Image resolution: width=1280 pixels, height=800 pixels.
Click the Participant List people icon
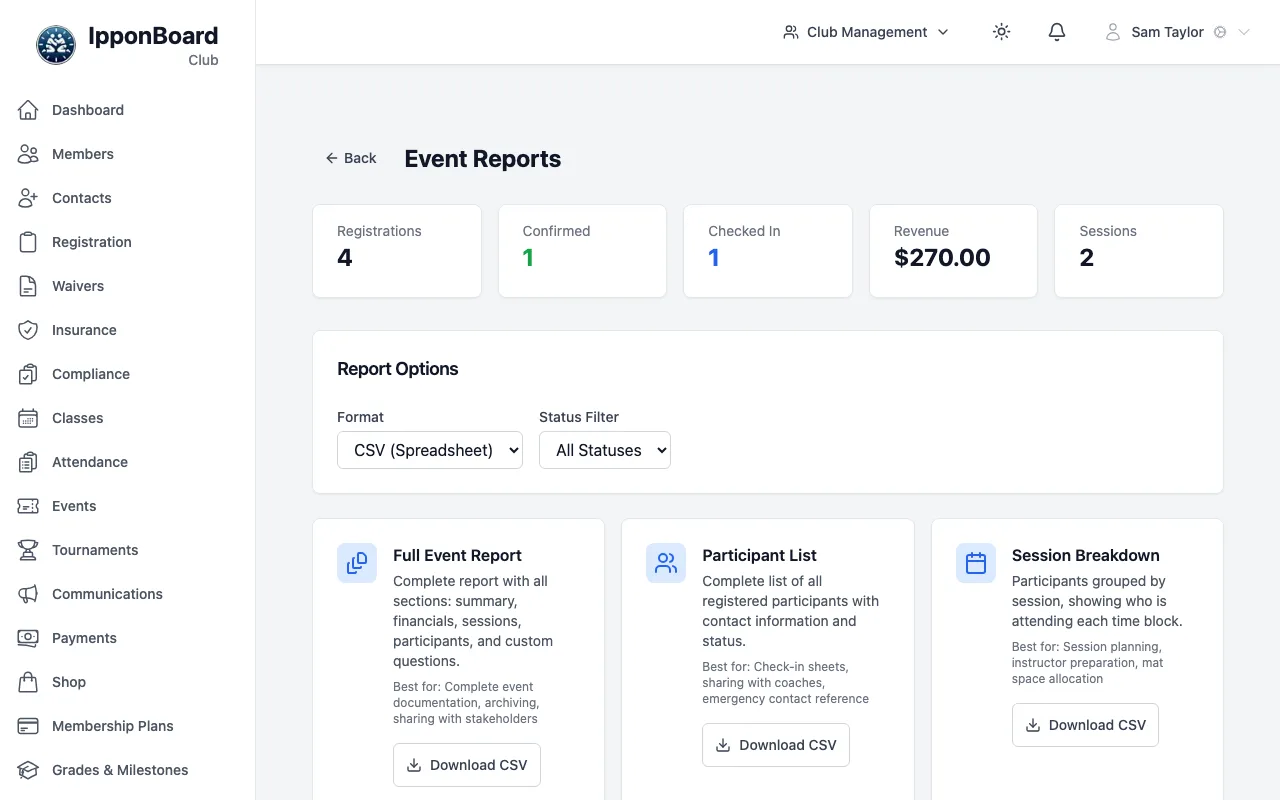point(666,563)
